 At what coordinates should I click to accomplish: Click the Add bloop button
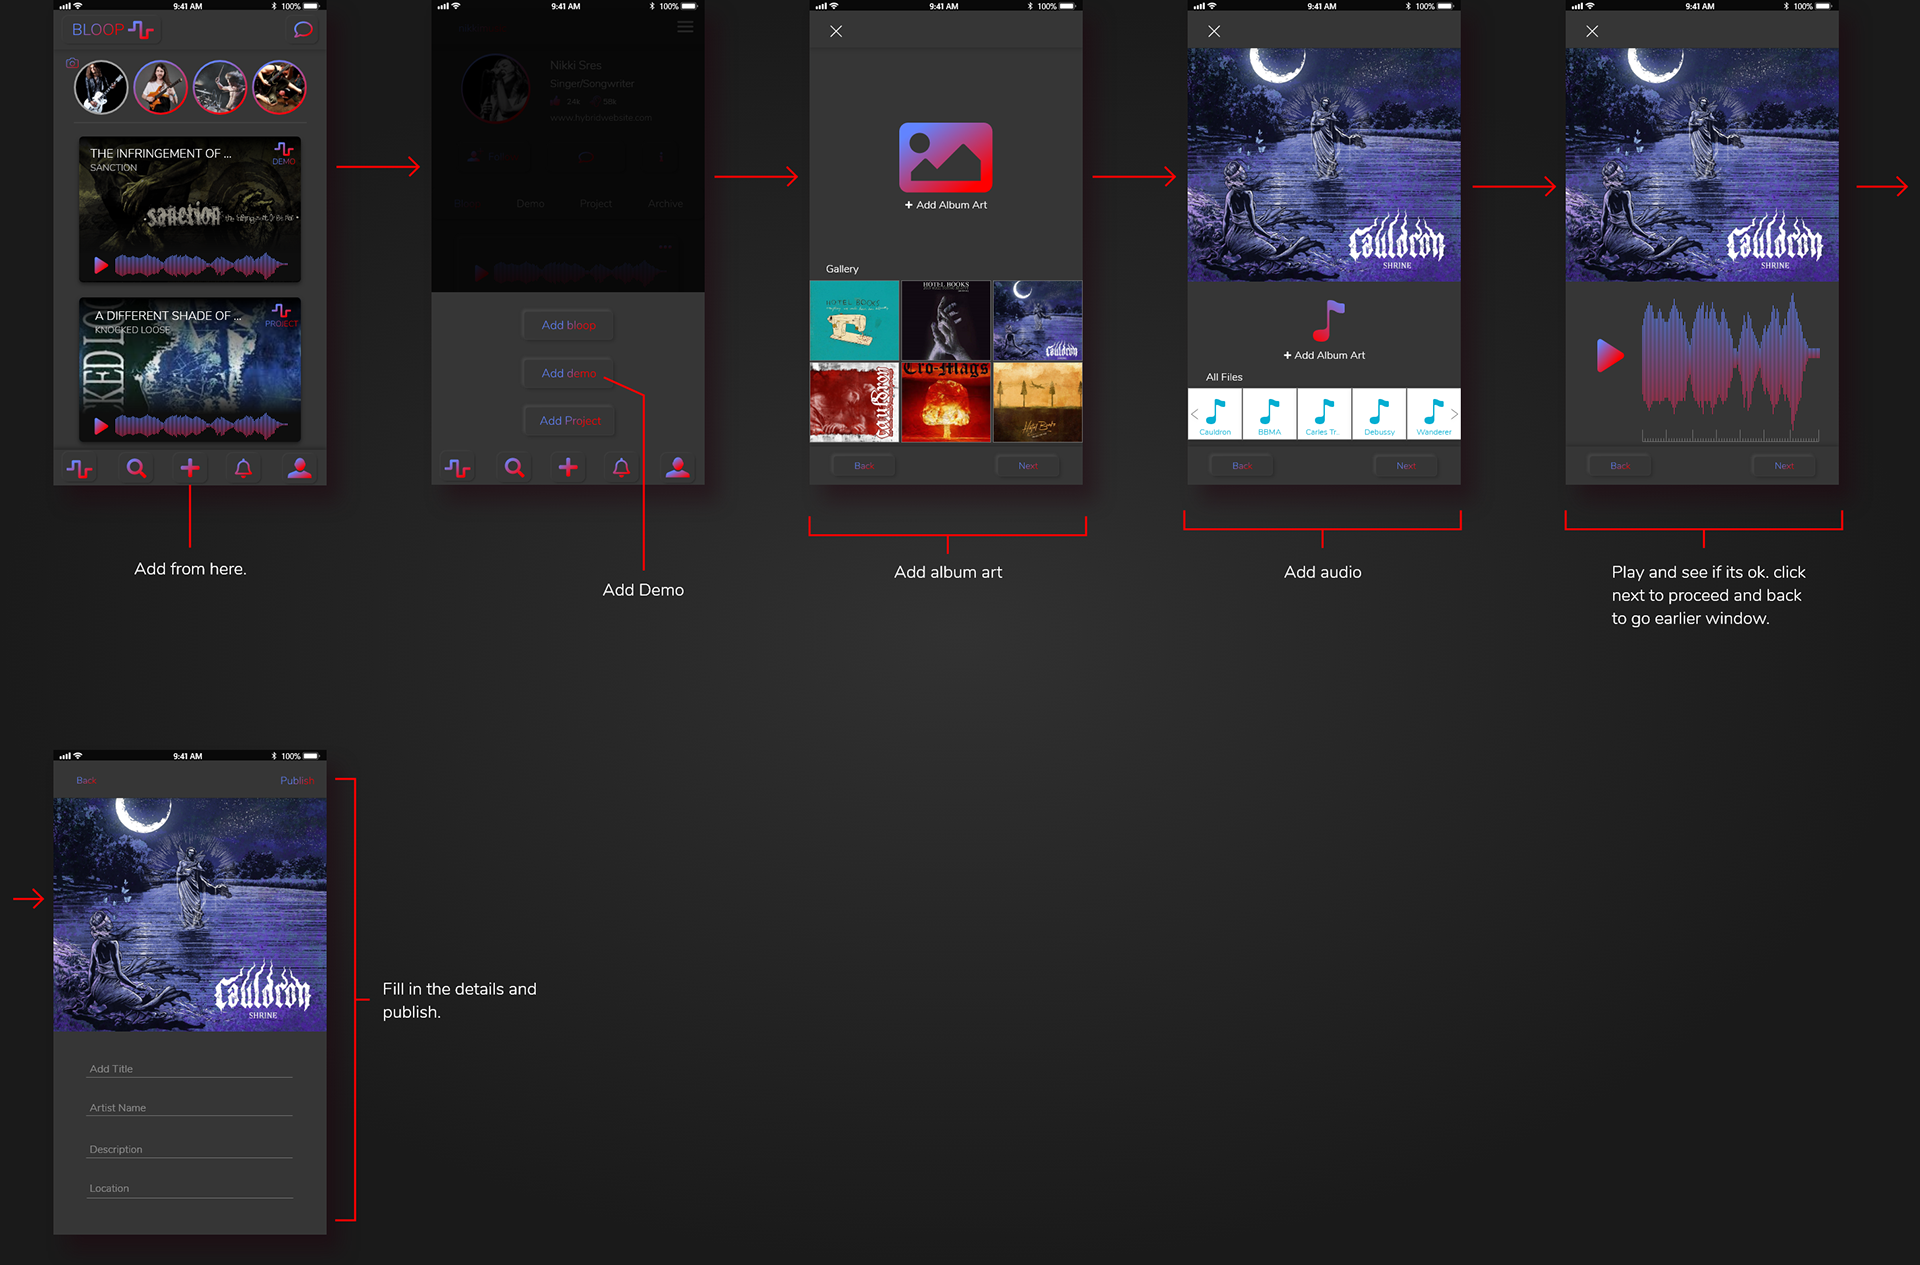point(568,325)
